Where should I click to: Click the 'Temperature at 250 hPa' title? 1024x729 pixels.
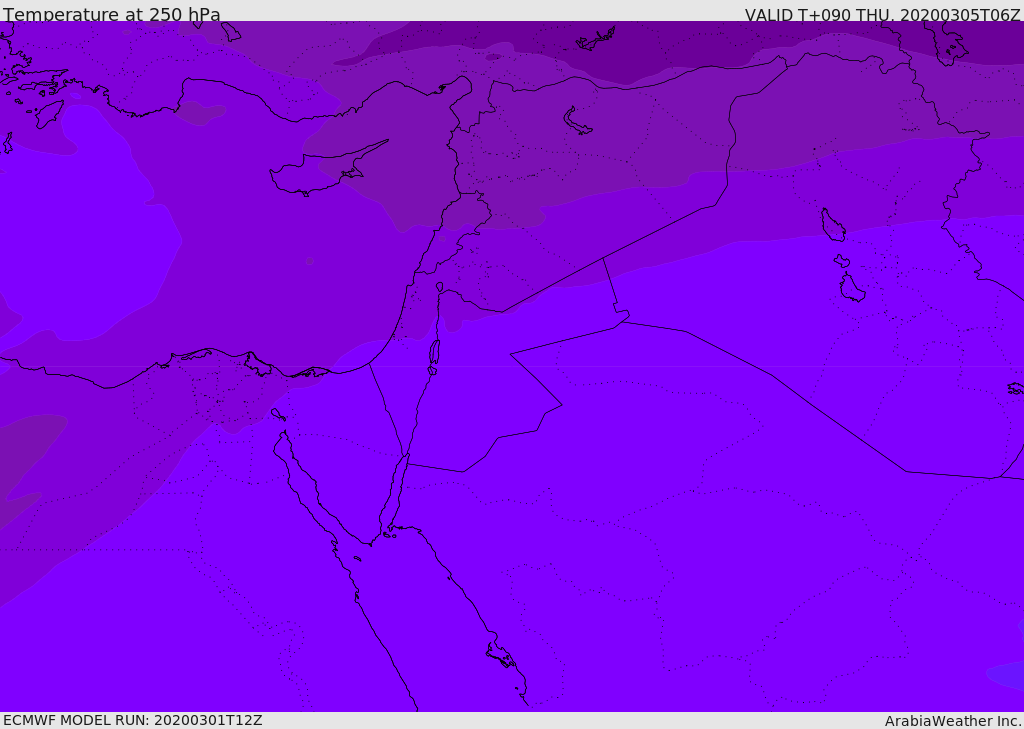coord(112,14)
